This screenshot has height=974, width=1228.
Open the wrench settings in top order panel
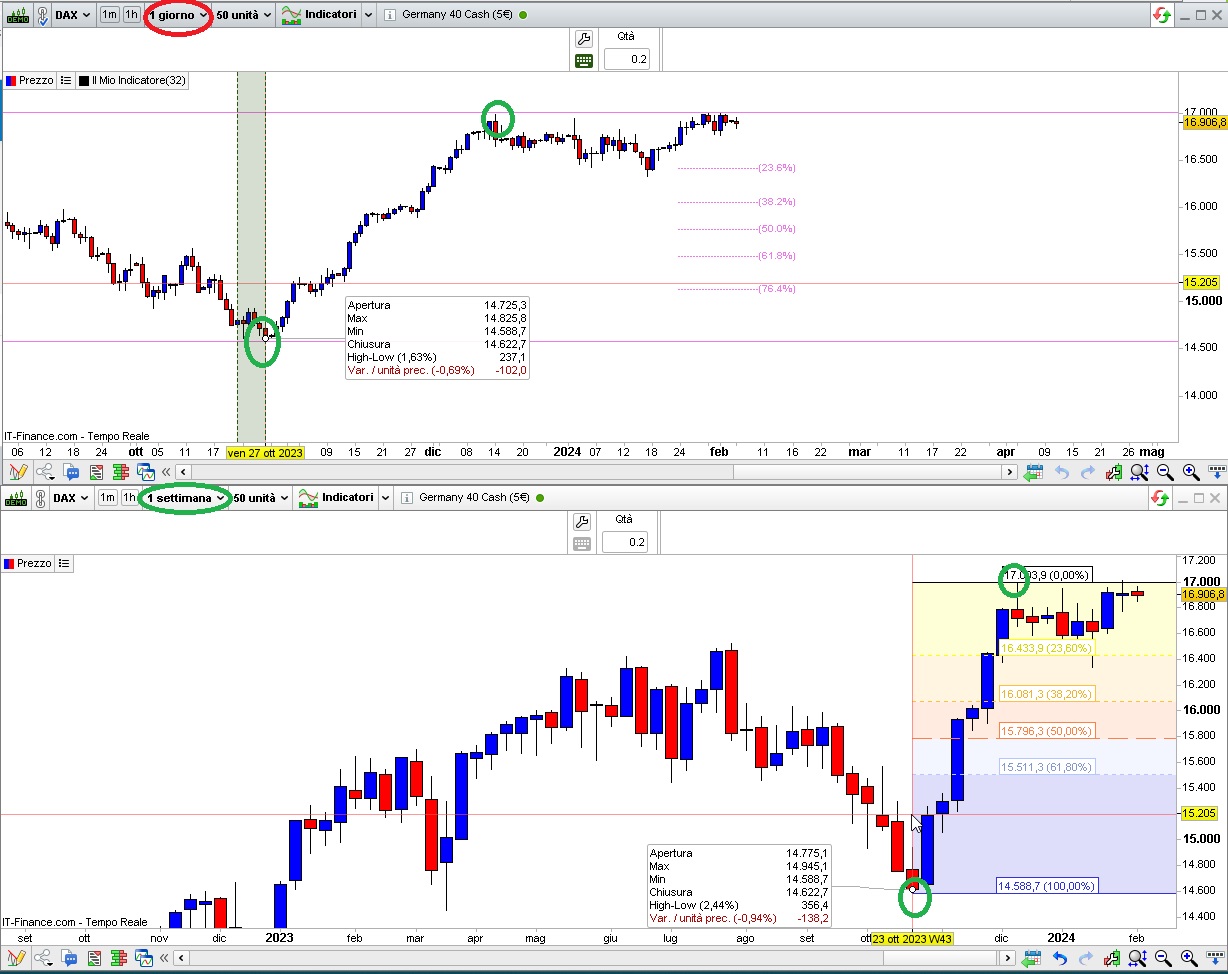(x=585, y=39)
